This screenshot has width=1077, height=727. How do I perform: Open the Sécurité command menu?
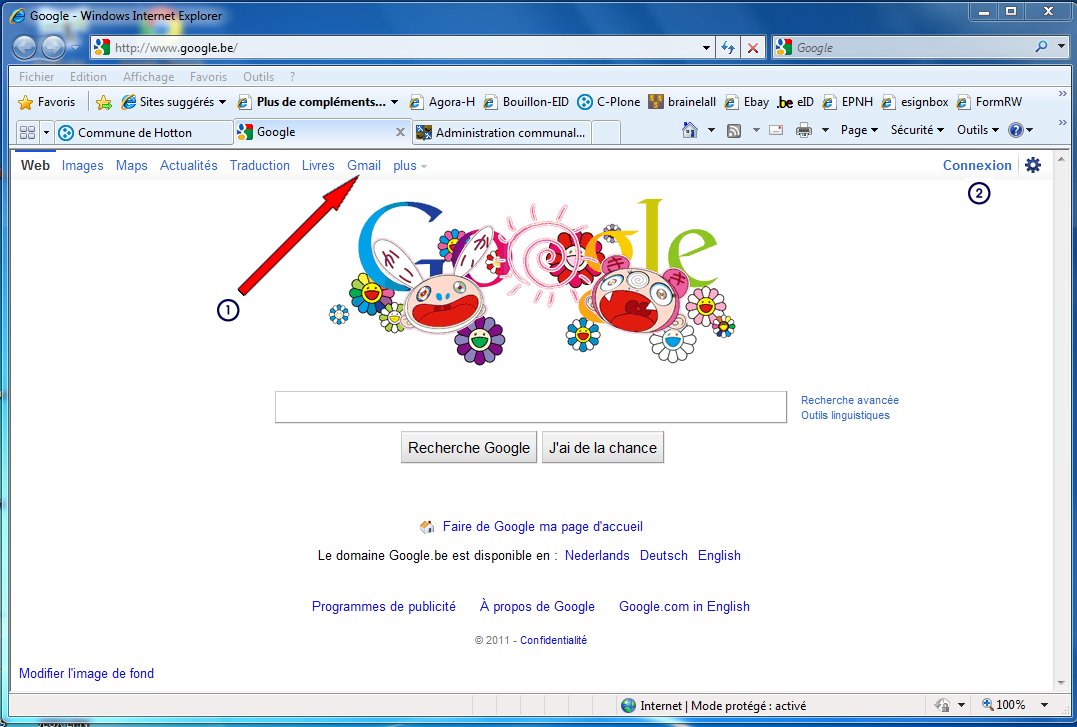click(x=917, y=130)
